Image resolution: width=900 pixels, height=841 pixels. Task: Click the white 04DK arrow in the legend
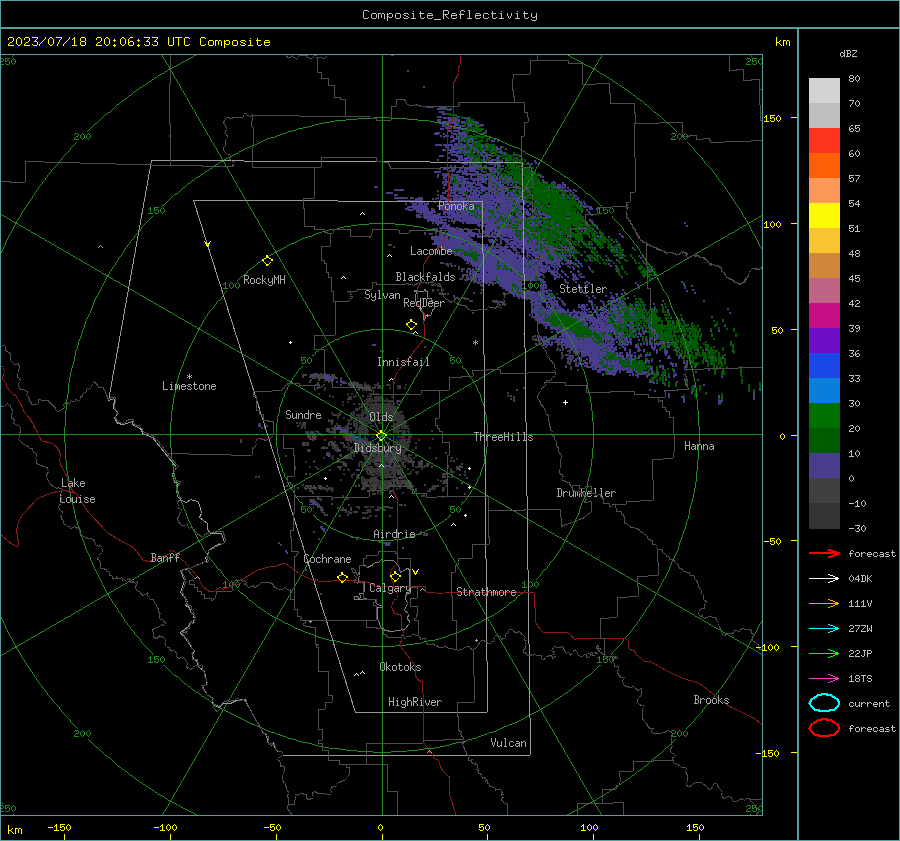tap(824, 578)
